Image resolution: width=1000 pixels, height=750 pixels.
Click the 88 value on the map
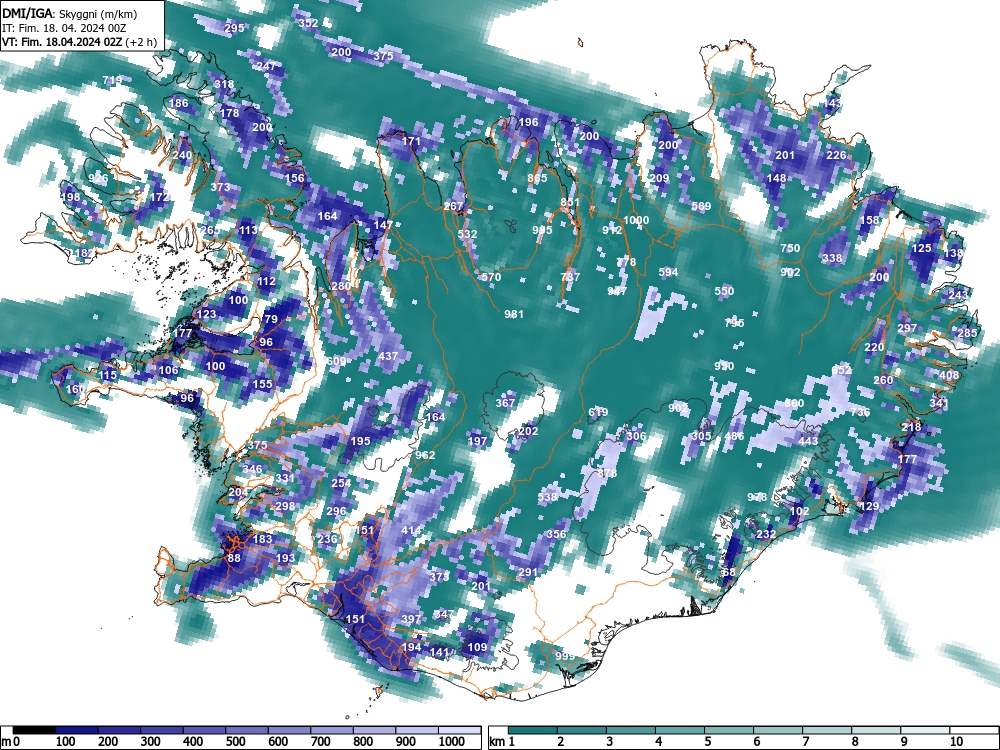point(234,559)
